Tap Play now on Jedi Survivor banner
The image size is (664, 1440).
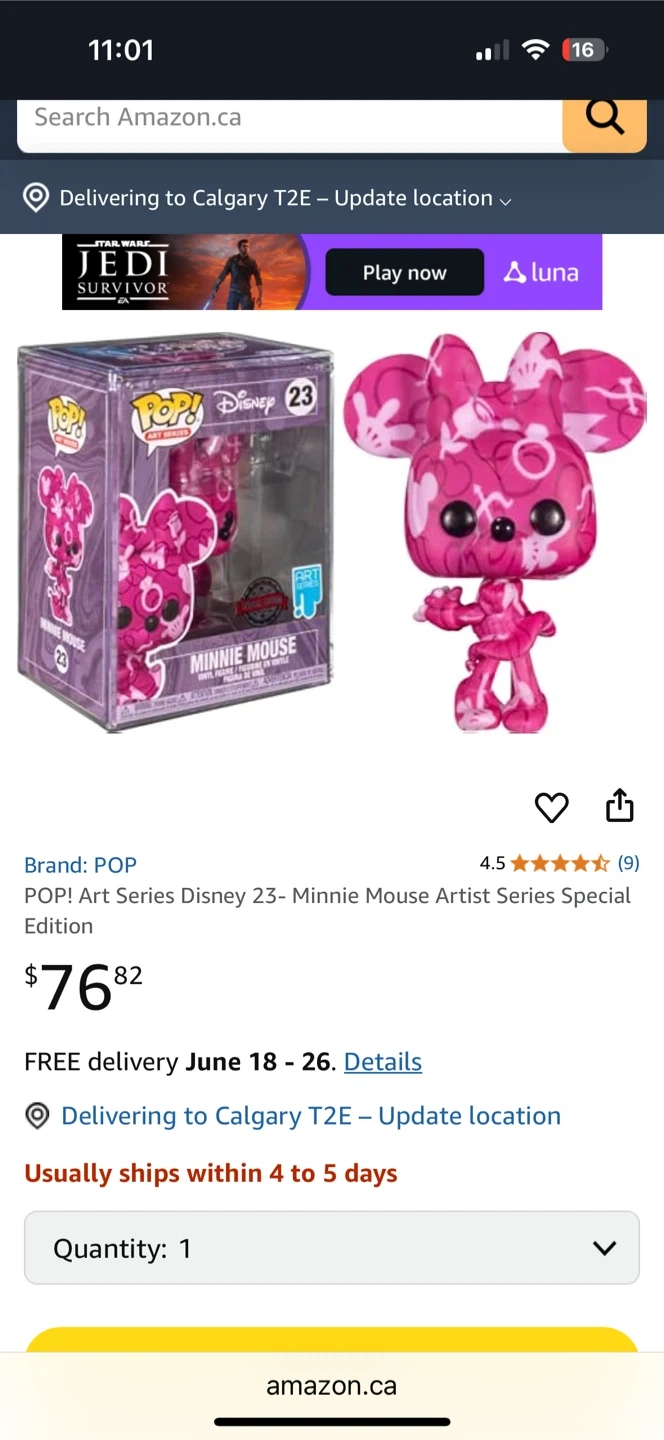tap(404, 272)
